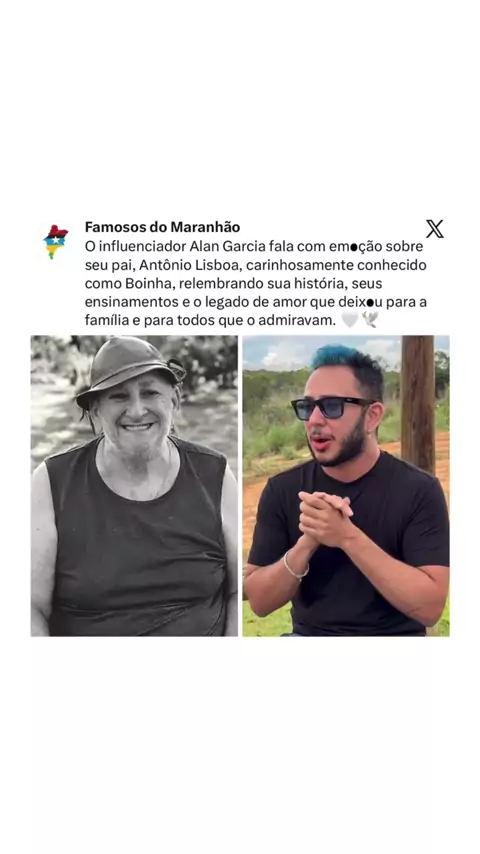
Task: Open the color photo of man with sunglasses
Action: click(x=346, y=485)
